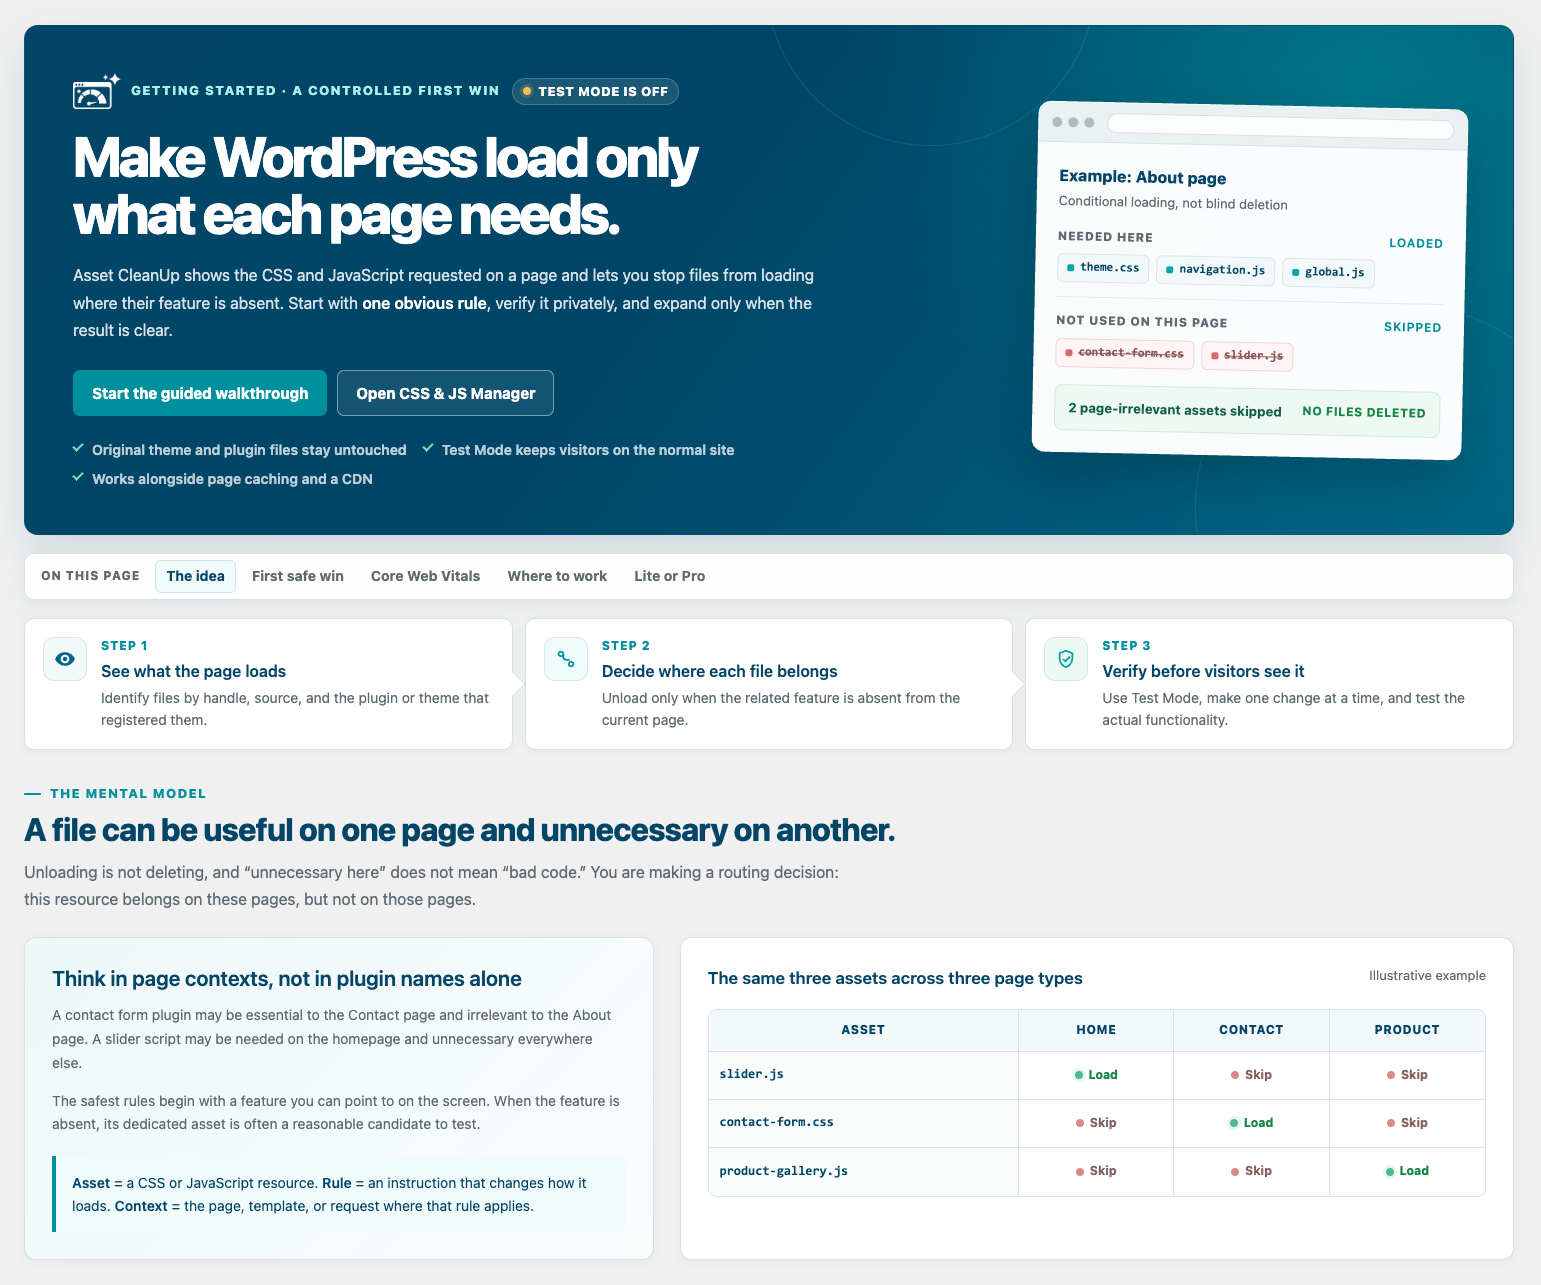Screen dimensions: 1541x1285
Task: Click Load in slider.js Home cell
Action: (x=1096, y=1075)
